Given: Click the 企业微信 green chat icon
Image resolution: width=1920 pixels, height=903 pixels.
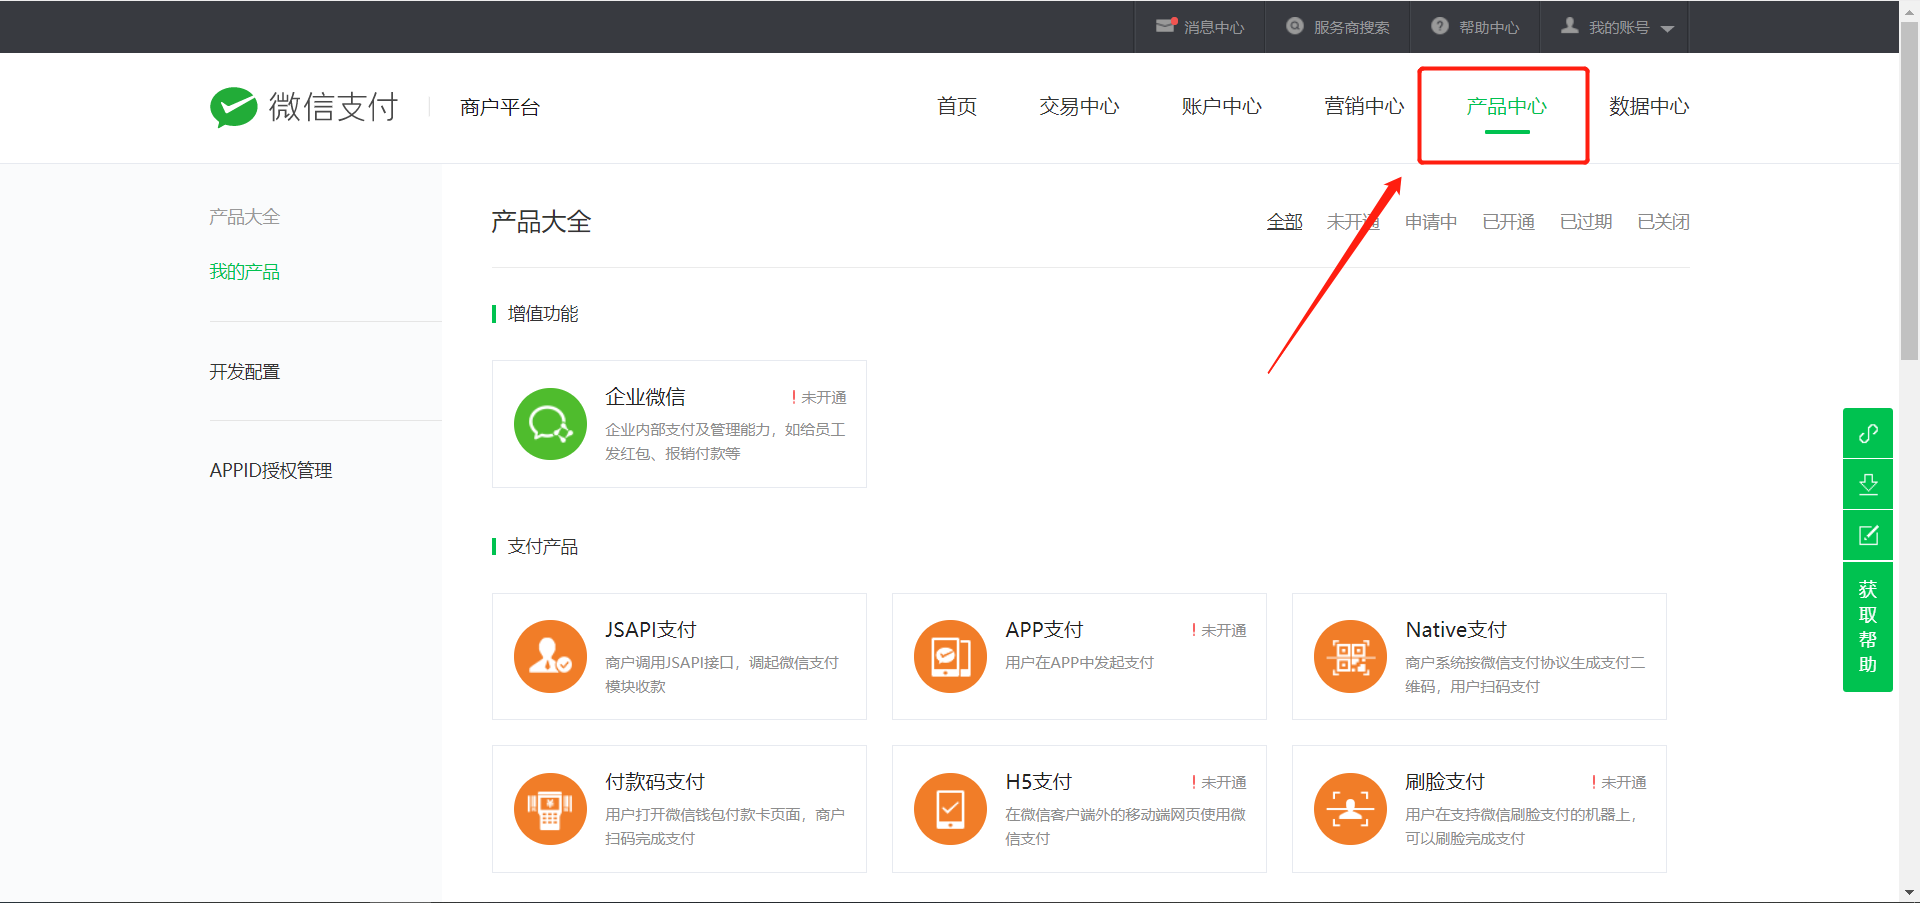Looking at the screenshot, I should click(550, 424).
